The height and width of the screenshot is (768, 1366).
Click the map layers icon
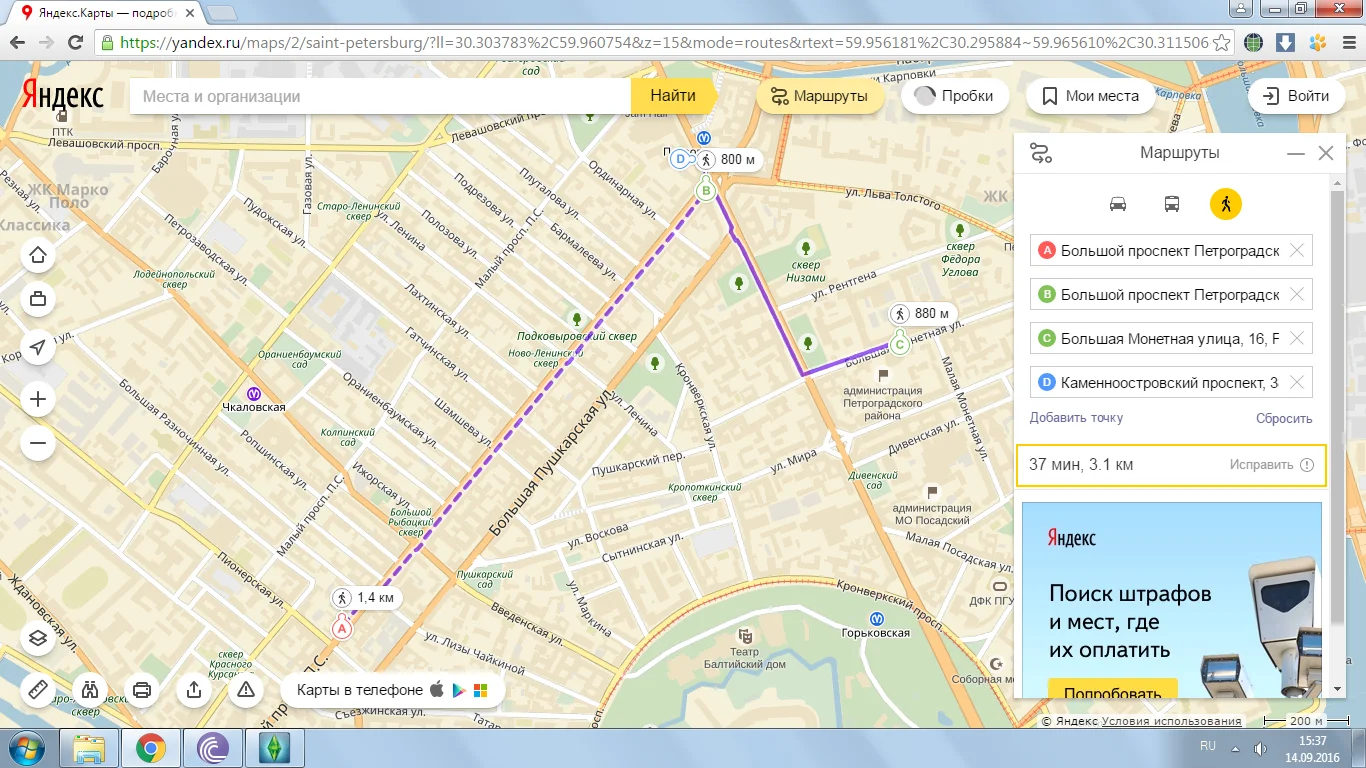(x=38, y=638)
